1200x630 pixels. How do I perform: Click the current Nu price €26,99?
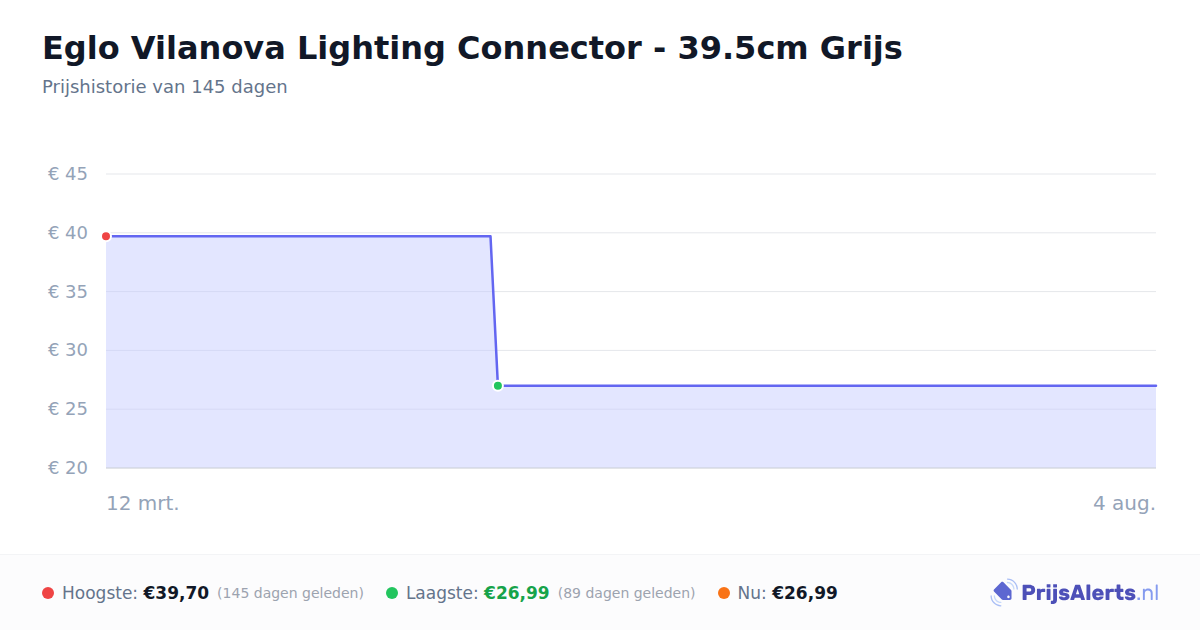pyautogui.click(x=805, y=593)
